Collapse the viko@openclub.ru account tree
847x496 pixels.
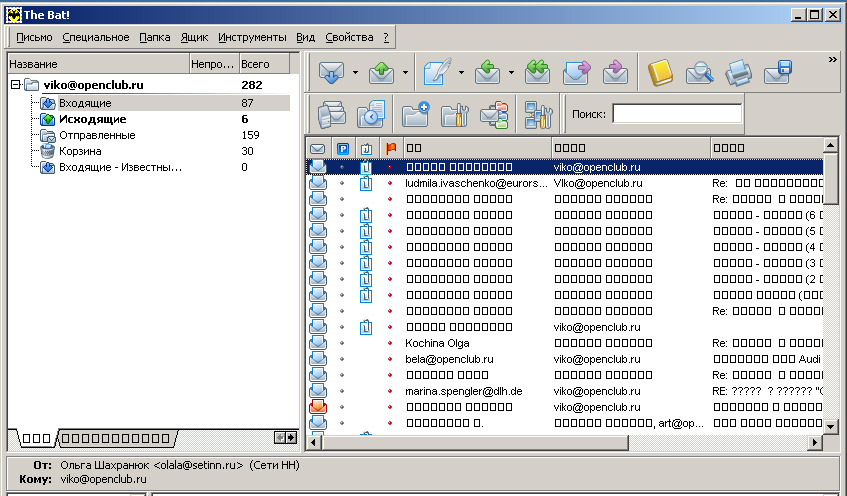(16, 85)
